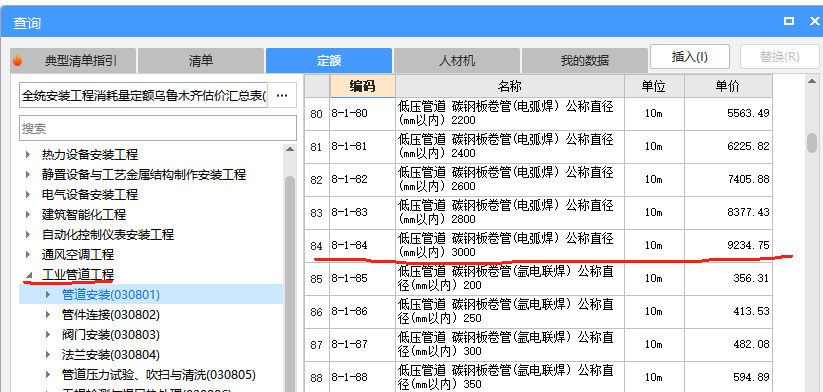The image size is (823, 392).
Task: Select 建筑智能化工程 in the tree
Action: coord(84,215)
